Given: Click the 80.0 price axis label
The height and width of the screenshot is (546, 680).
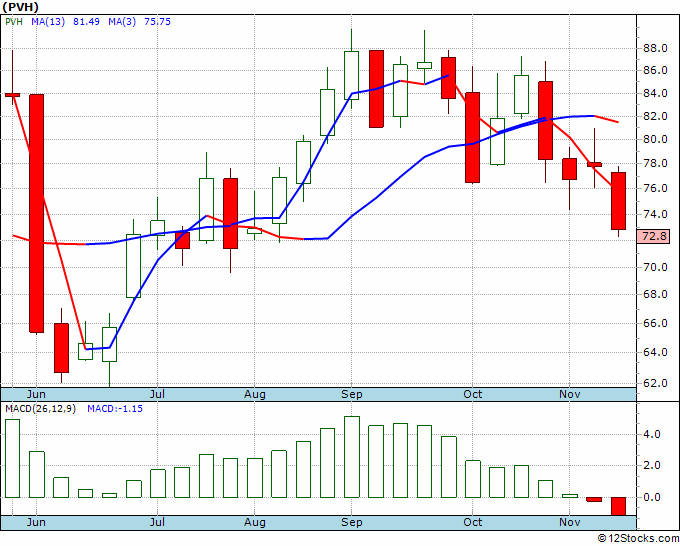Looking at the screenshot, I should [x=655, y=139].
